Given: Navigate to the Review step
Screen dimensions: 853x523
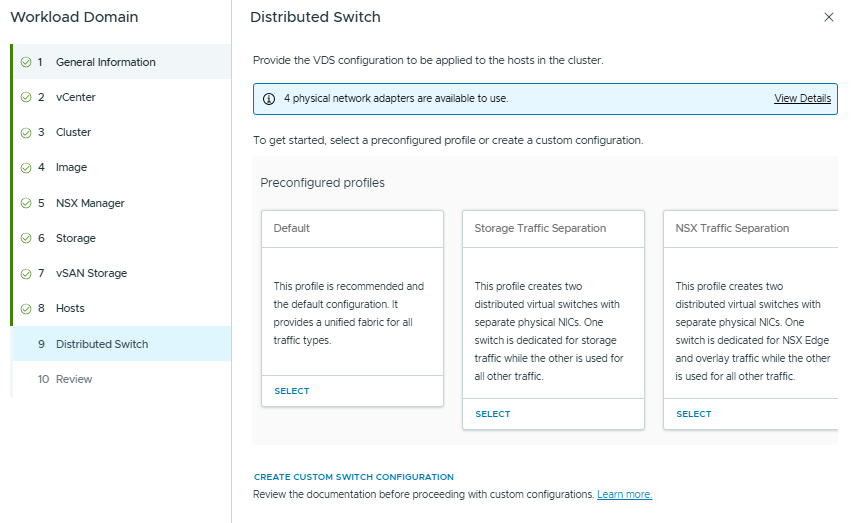Looking at the screenshot, I should 74,379.
